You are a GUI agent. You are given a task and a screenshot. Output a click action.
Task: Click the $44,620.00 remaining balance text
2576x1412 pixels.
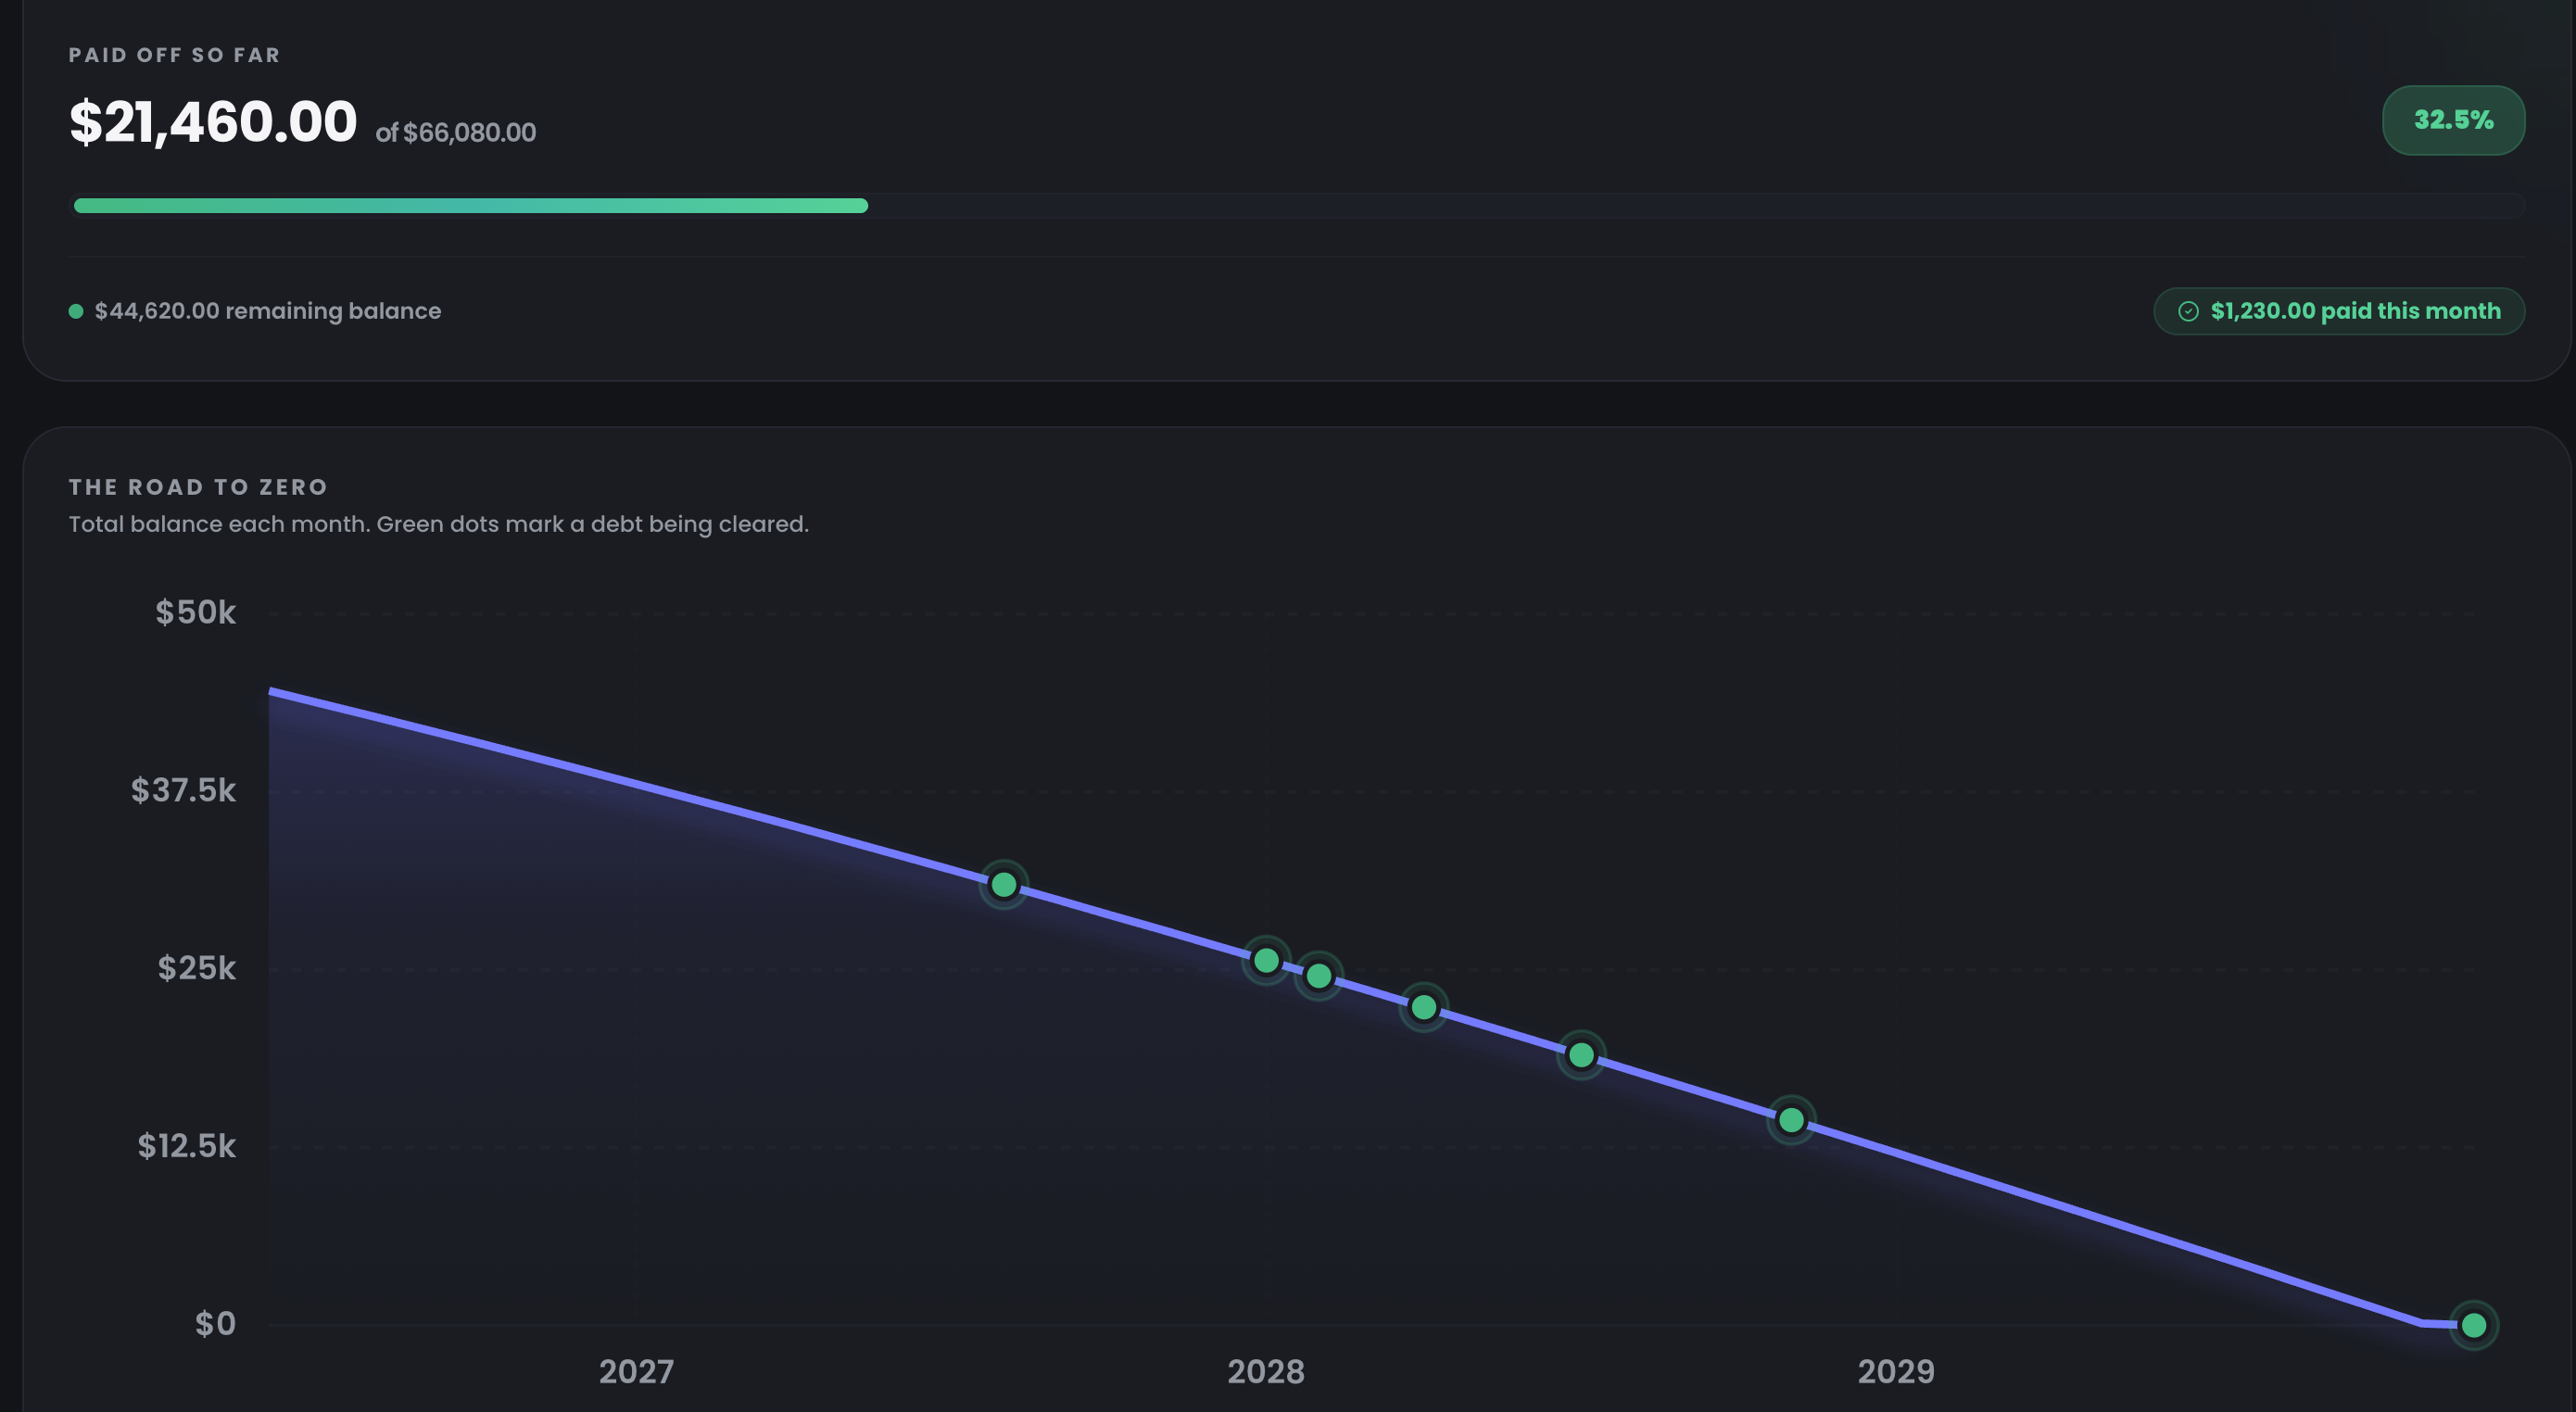point(268,311)
